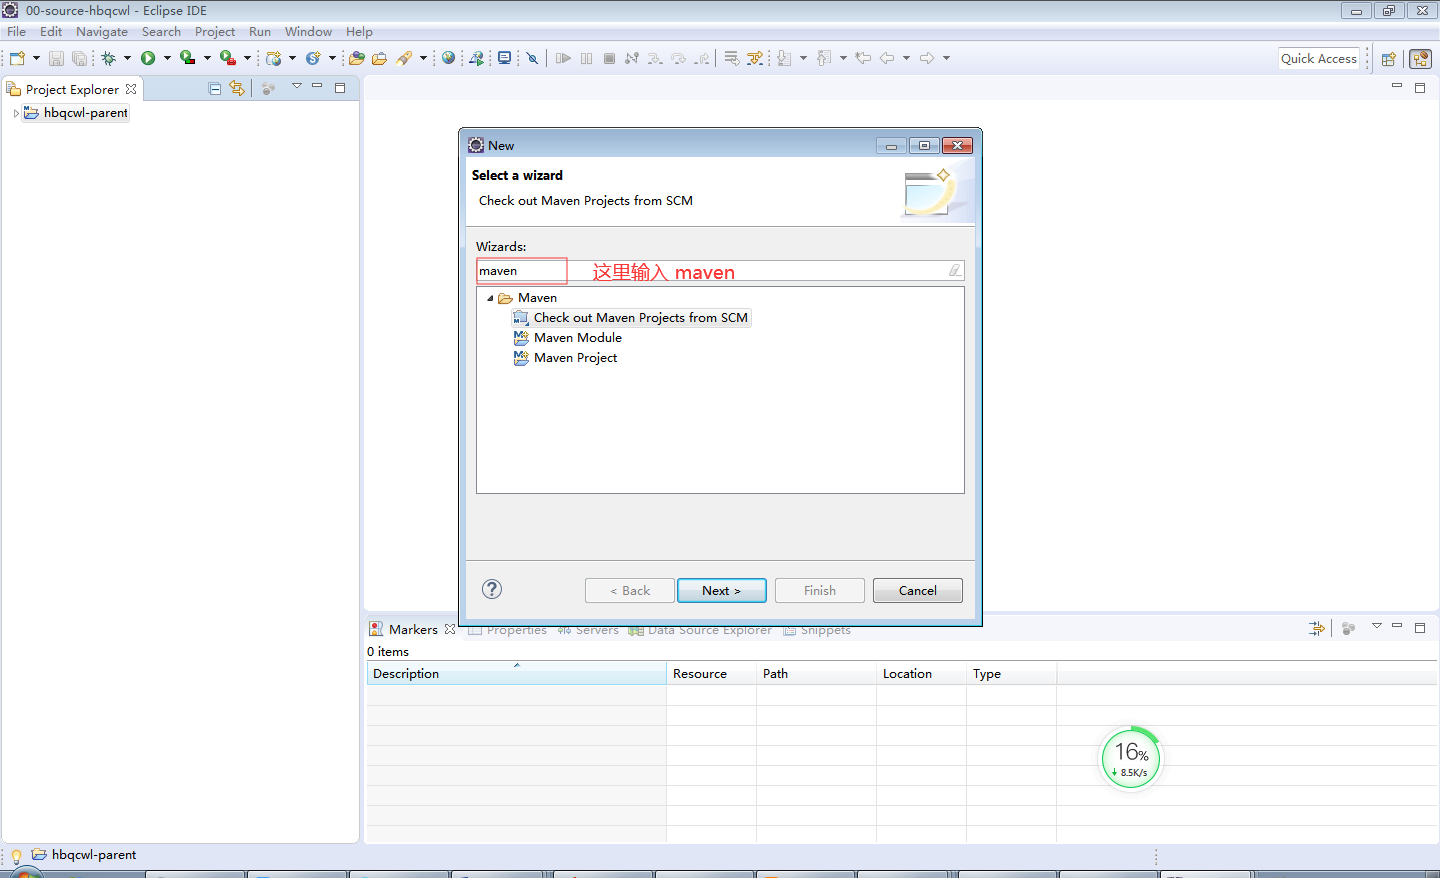Click the New Dynamic Web Project icon
The width and height of the screenshot is (1440, 878).
pos(273,58)
